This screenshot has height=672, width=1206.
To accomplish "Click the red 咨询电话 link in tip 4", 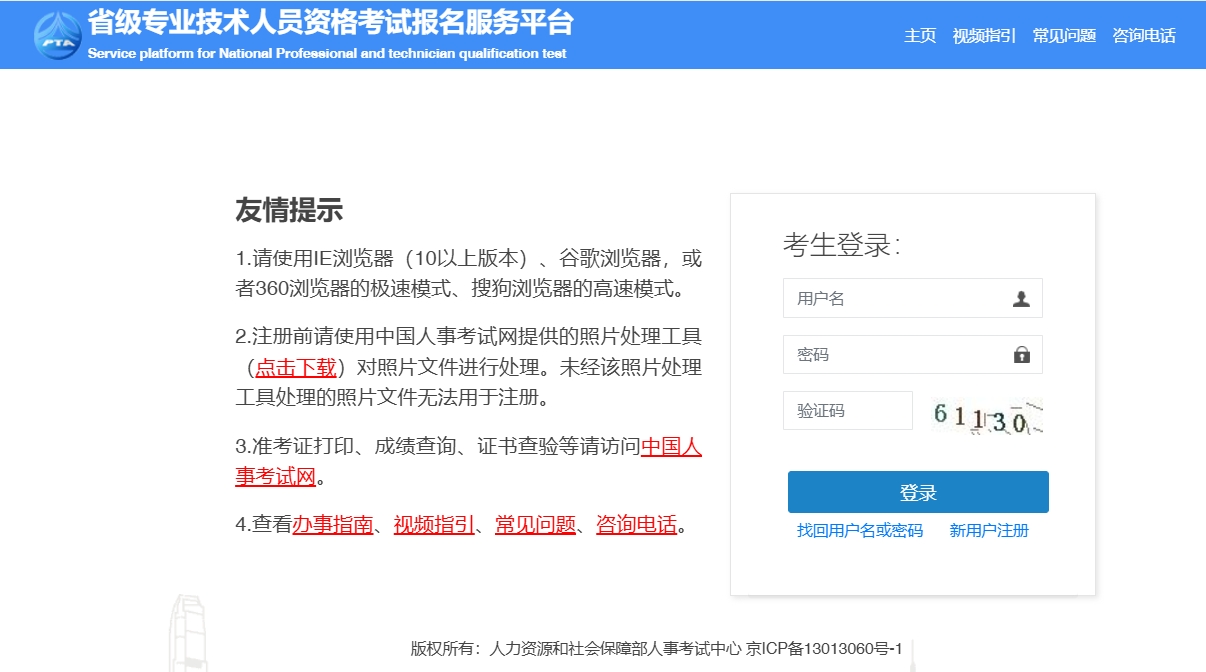I will pos(636,524).
